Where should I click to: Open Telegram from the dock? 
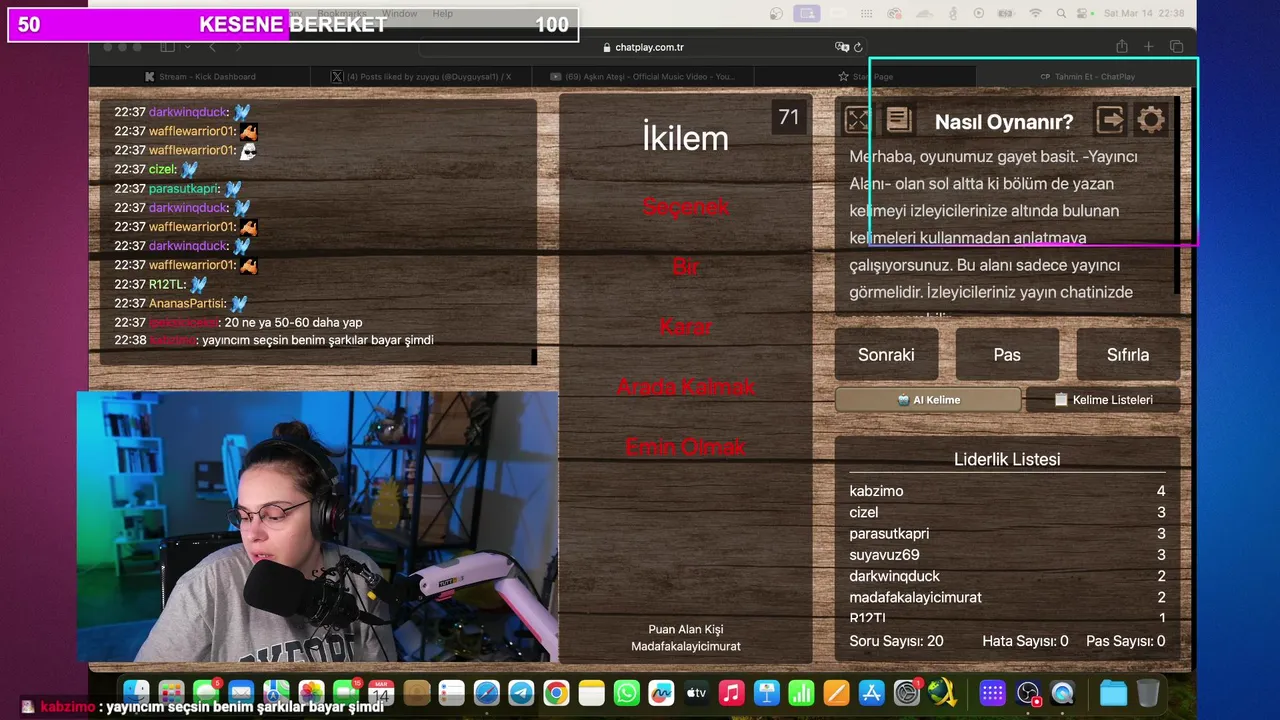point(521,692)
